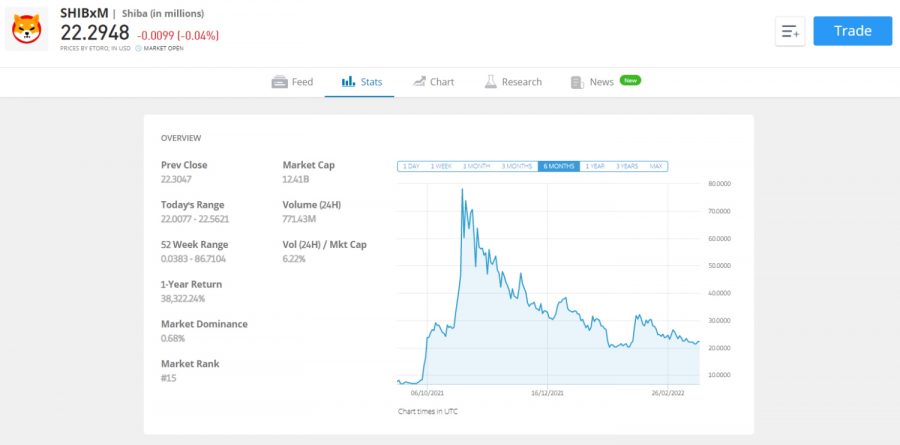Screen dimensions: 900x445
Task: Select the 1 MONTH chart range
Action: click(x=476, y=167)
